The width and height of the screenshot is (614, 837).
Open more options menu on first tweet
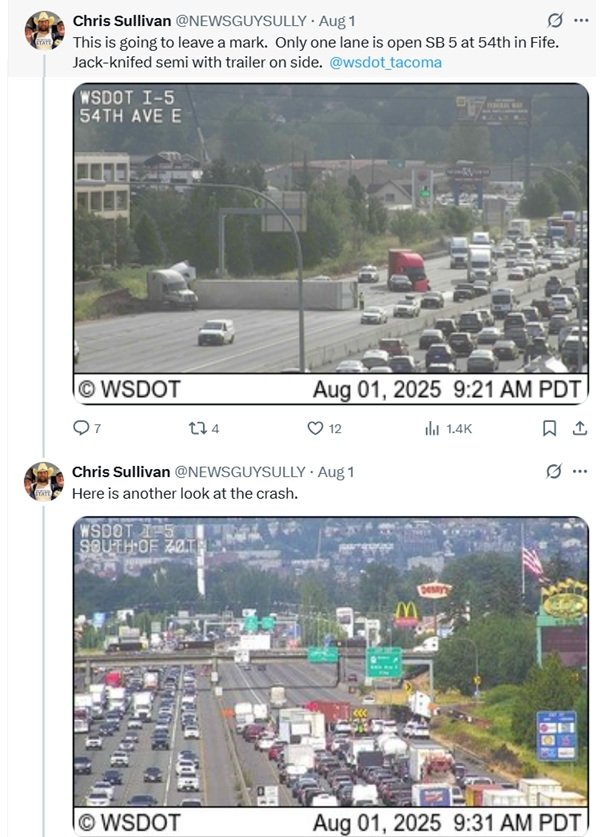pyautogui.click(x=581, y=21)
